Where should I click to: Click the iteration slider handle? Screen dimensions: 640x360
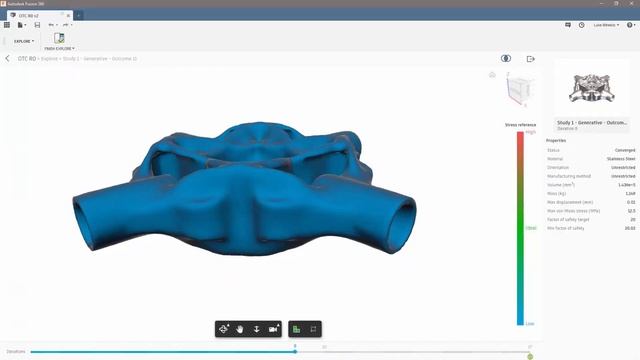[295, 351]
